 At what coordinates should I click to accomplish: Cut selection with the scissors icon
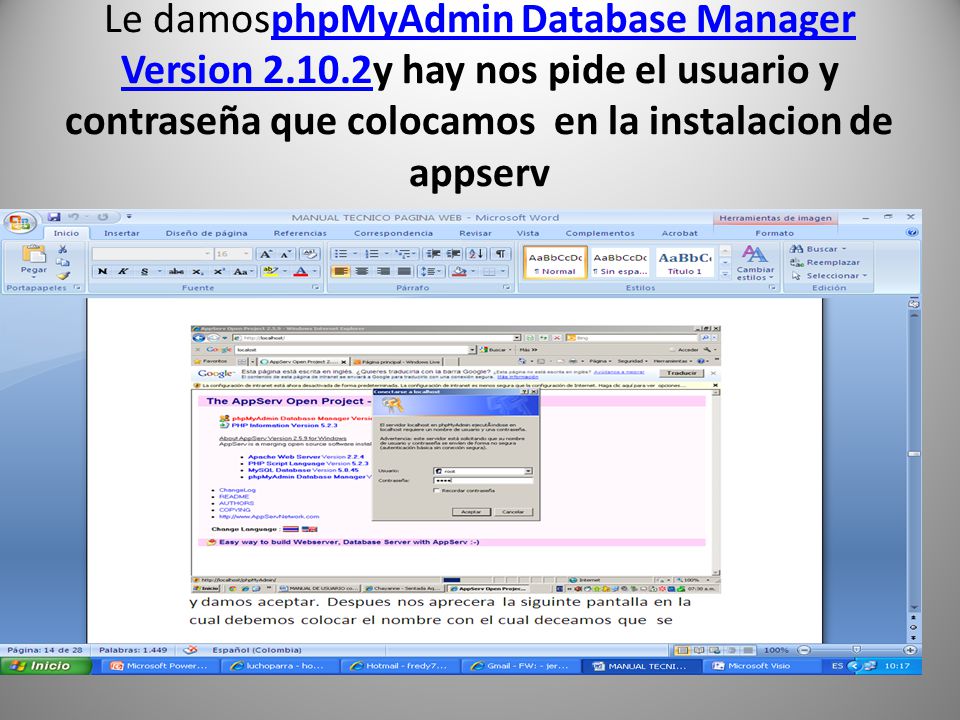(62, 249)
